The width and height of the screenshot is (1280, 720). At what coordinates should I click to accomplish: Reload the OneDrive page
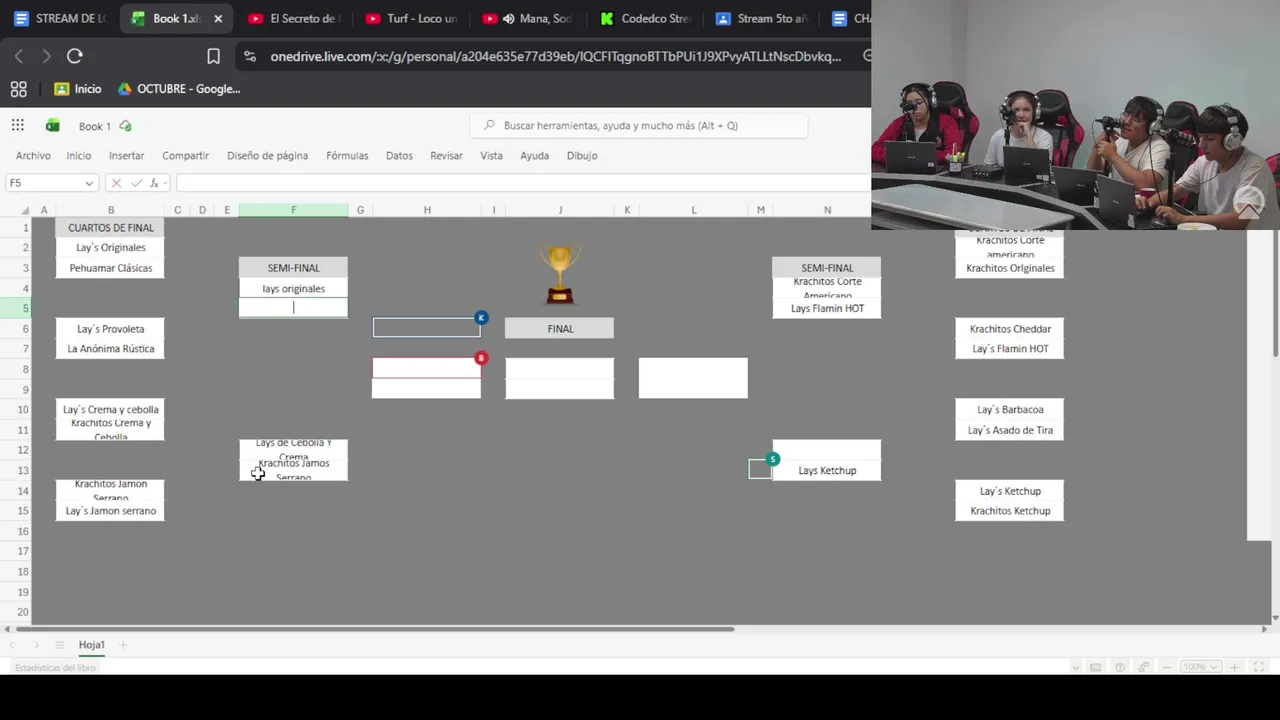click(75, 56)
